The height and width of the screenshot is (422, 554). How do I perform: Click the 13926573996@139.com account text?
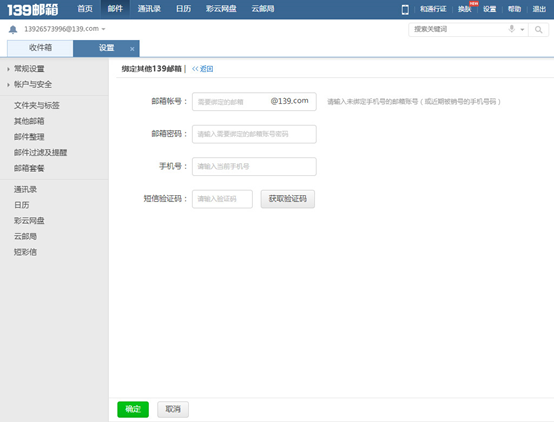[x=61, y=29]
